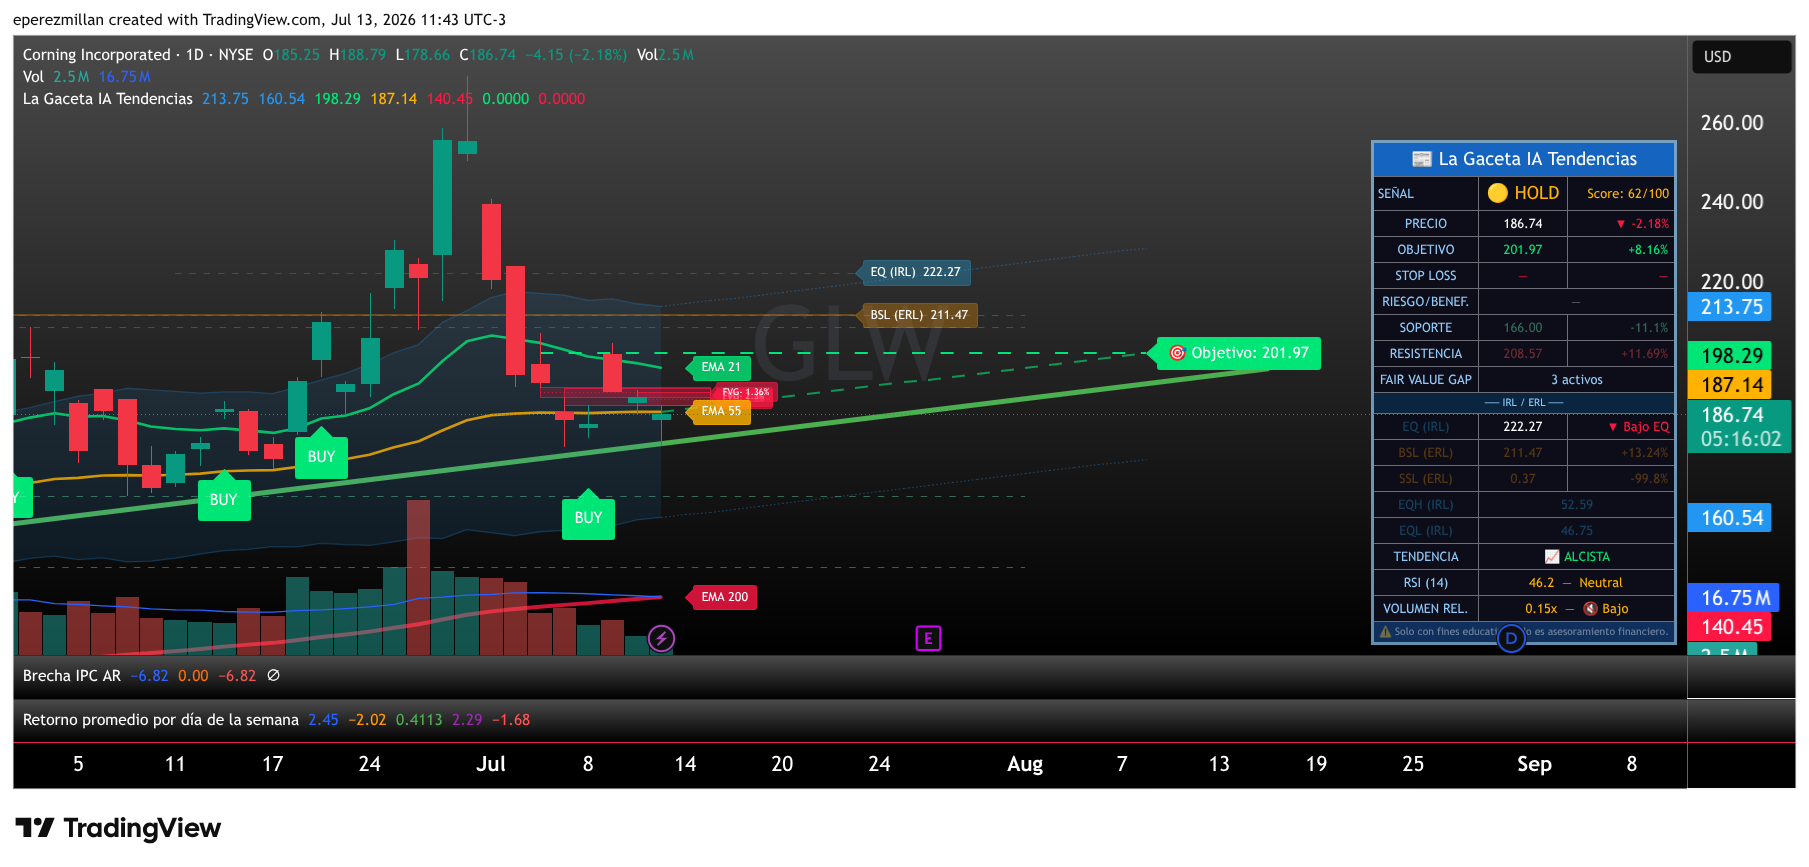
Task: Open the purple E earnings marker
Action: tap(928, 638)
